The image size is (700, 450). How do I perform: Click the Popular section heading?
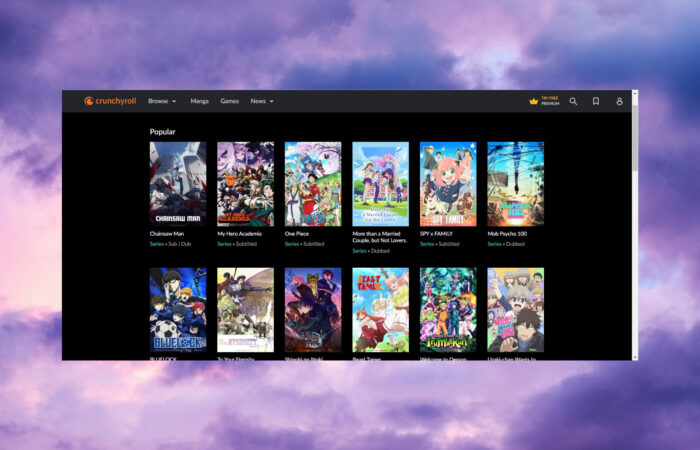(x=162, y=132)
